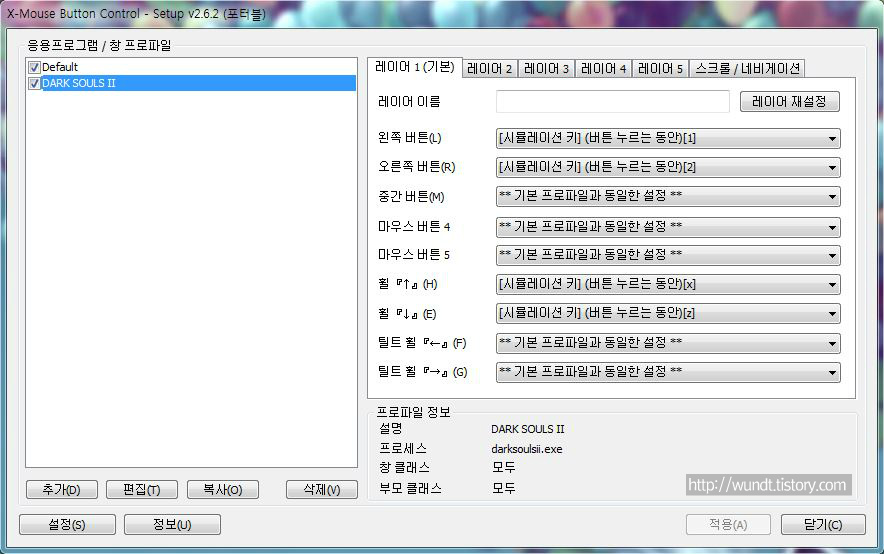This screenshot has height=554, width=884.
Task: Click the 편집(T) button
Action: pos(142,490)
